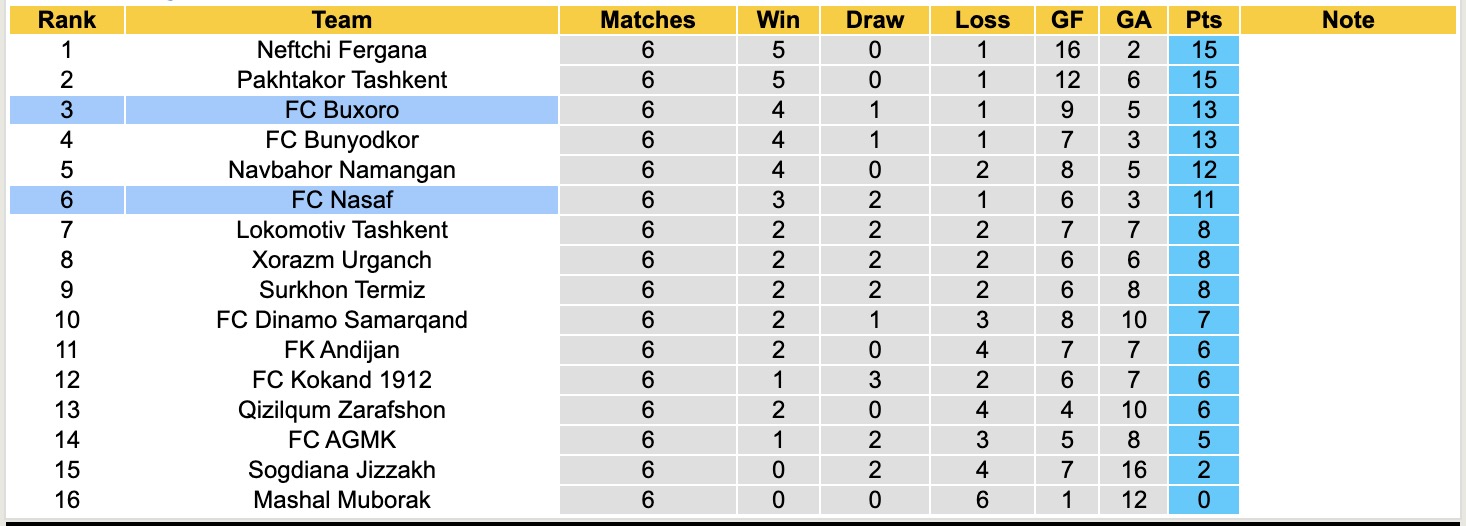
Task: Select Navbahor Namangan team entry
Action: (x=341, y=170)
